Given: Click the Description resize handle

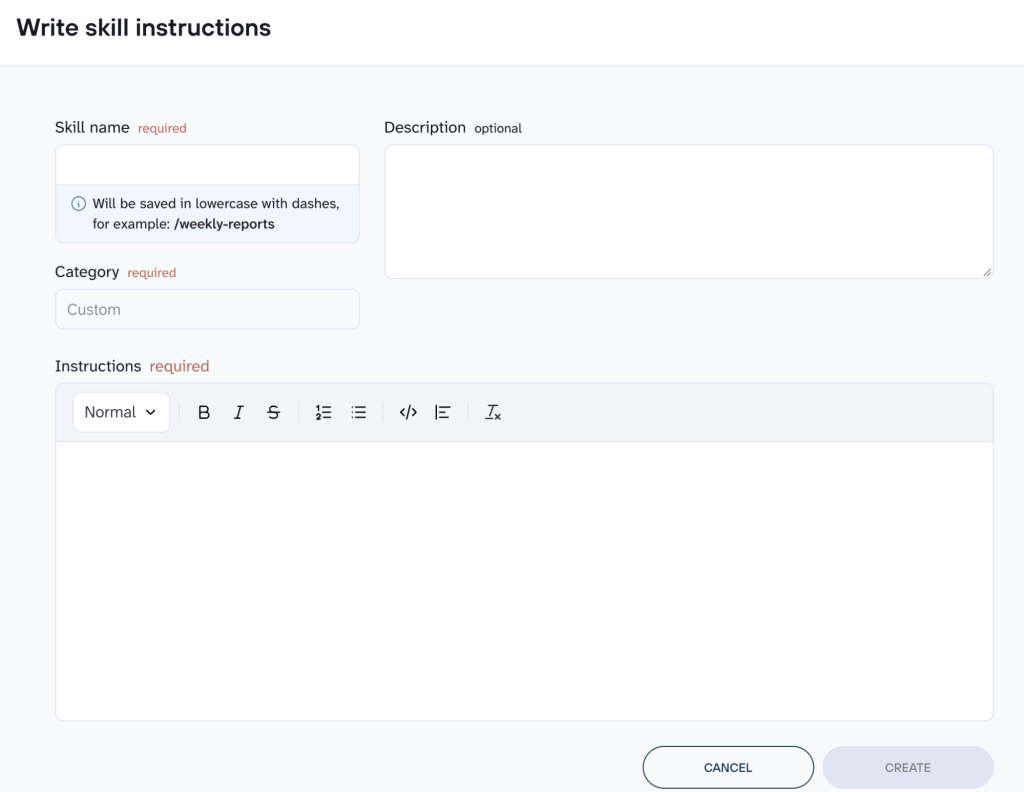Looking at the screenshot, I should click(987, 272).
